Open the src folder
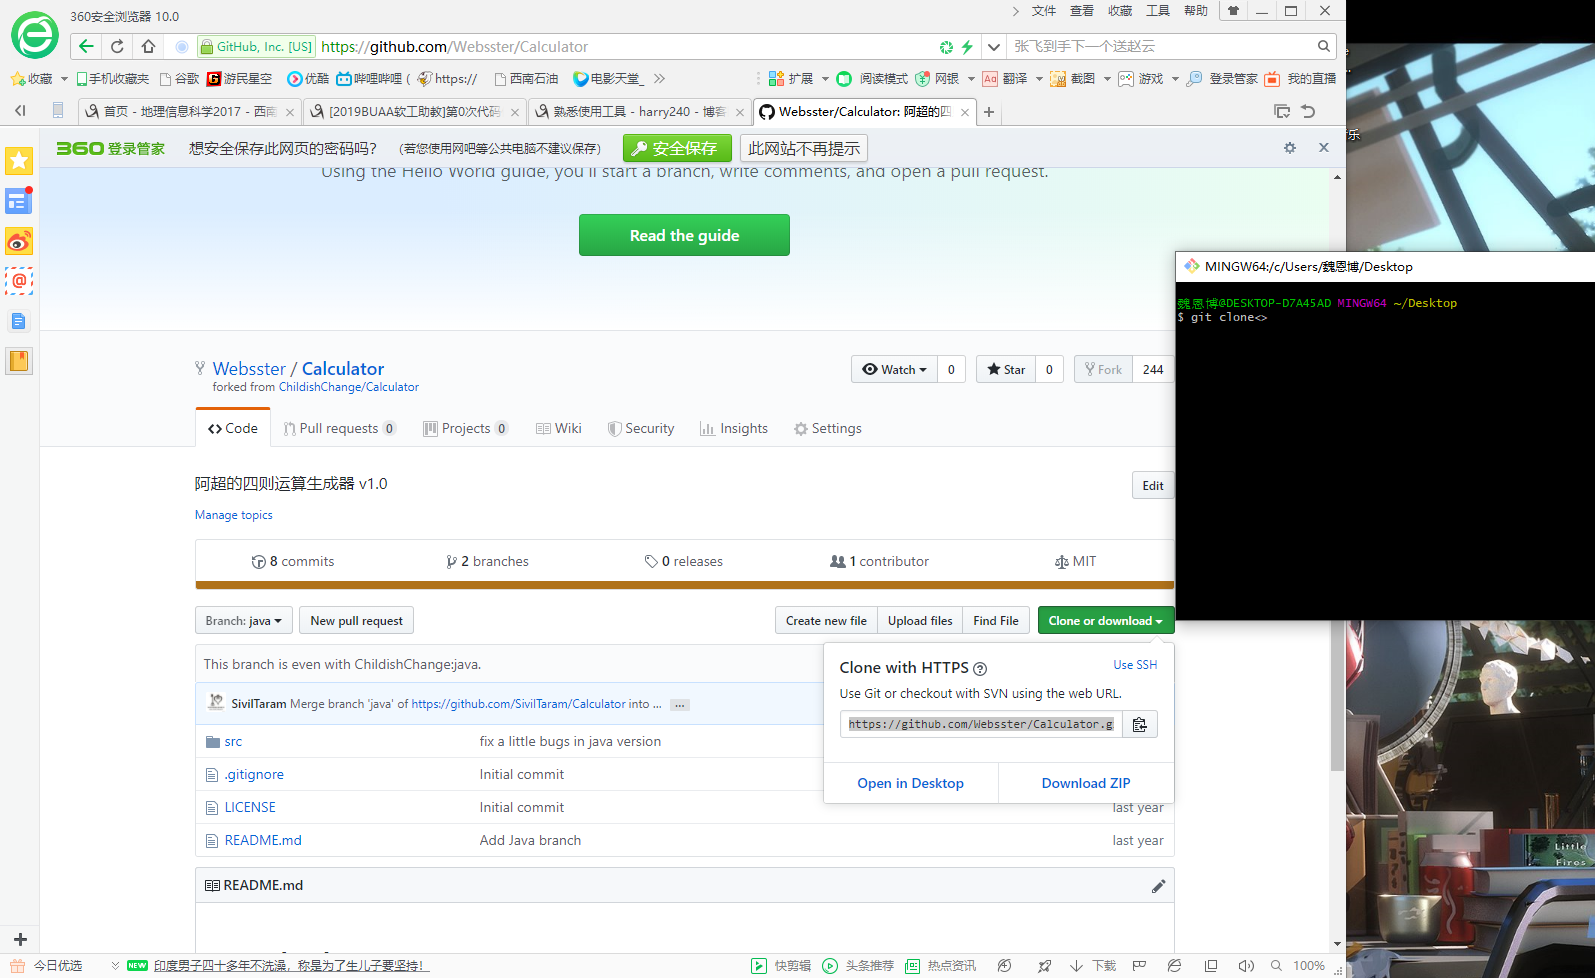Screen dimensions: 1595x978 pos(233,741)
